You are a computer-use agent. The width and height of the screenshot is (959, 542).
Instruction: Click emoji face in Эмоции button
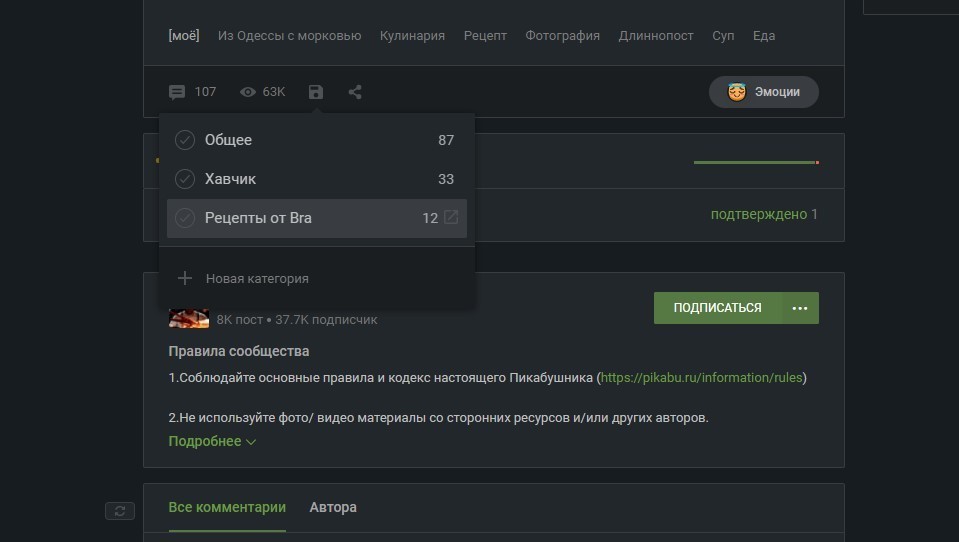point(737,92)
